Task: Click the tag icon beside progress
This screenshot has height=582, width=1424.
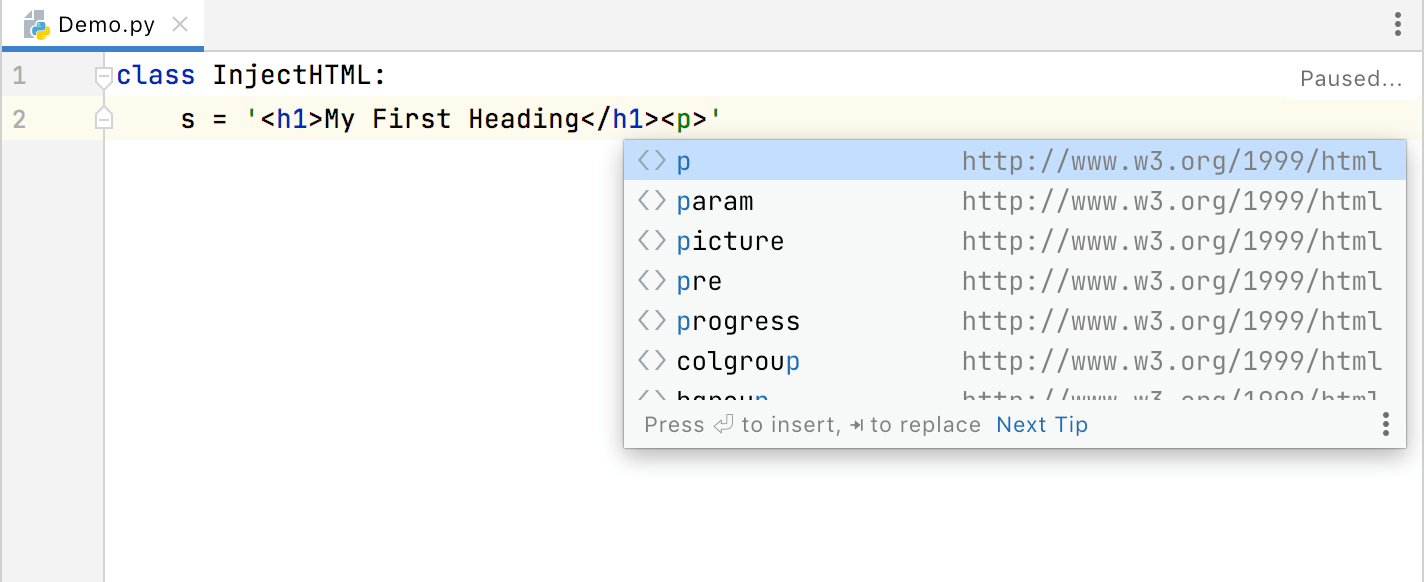Action: (651, 320)
